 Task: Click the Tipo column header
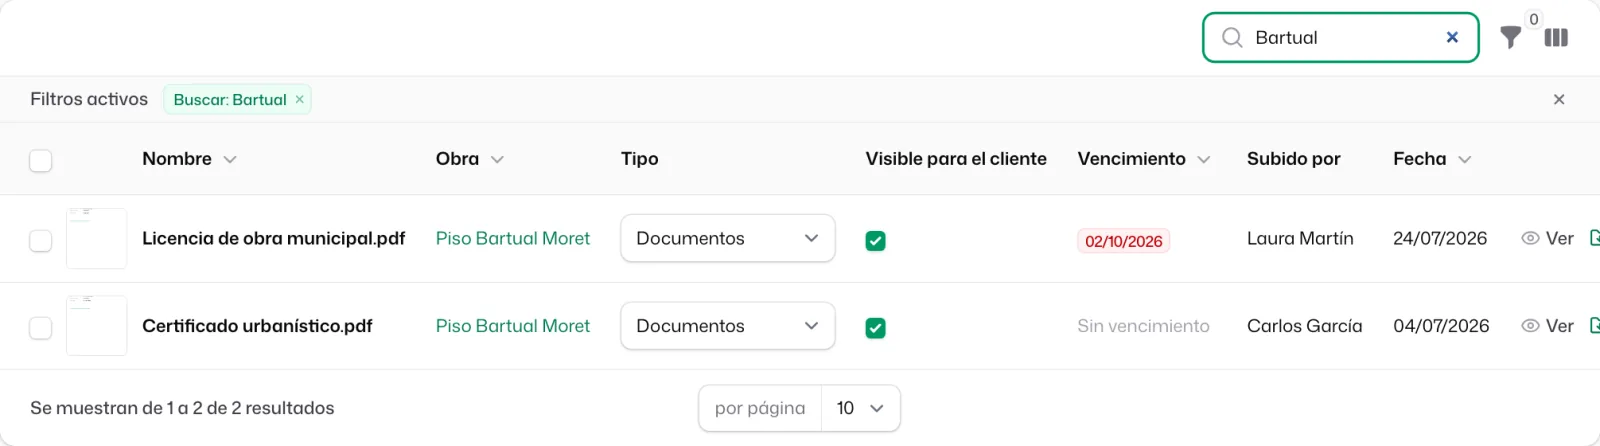639,159
